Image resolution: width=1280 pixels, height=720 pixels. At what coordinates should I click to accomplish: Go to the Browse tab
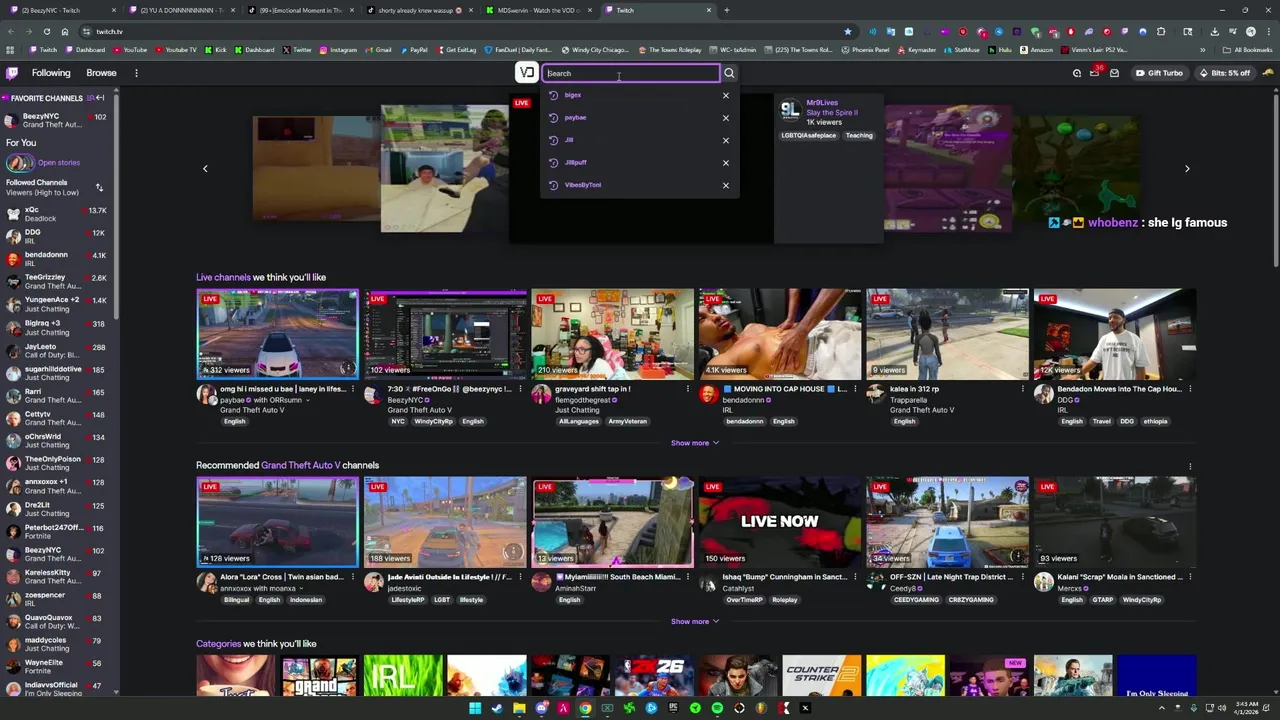point(101,73)
